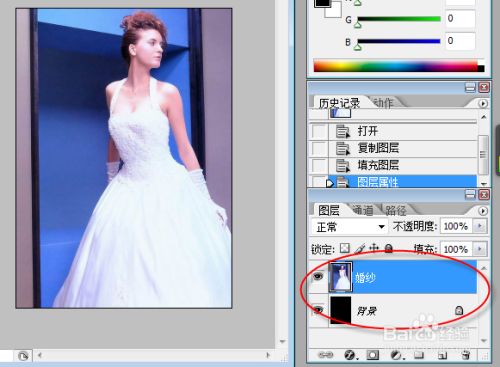
Task: Click the 不透明度 100% field
Action: 456,226
